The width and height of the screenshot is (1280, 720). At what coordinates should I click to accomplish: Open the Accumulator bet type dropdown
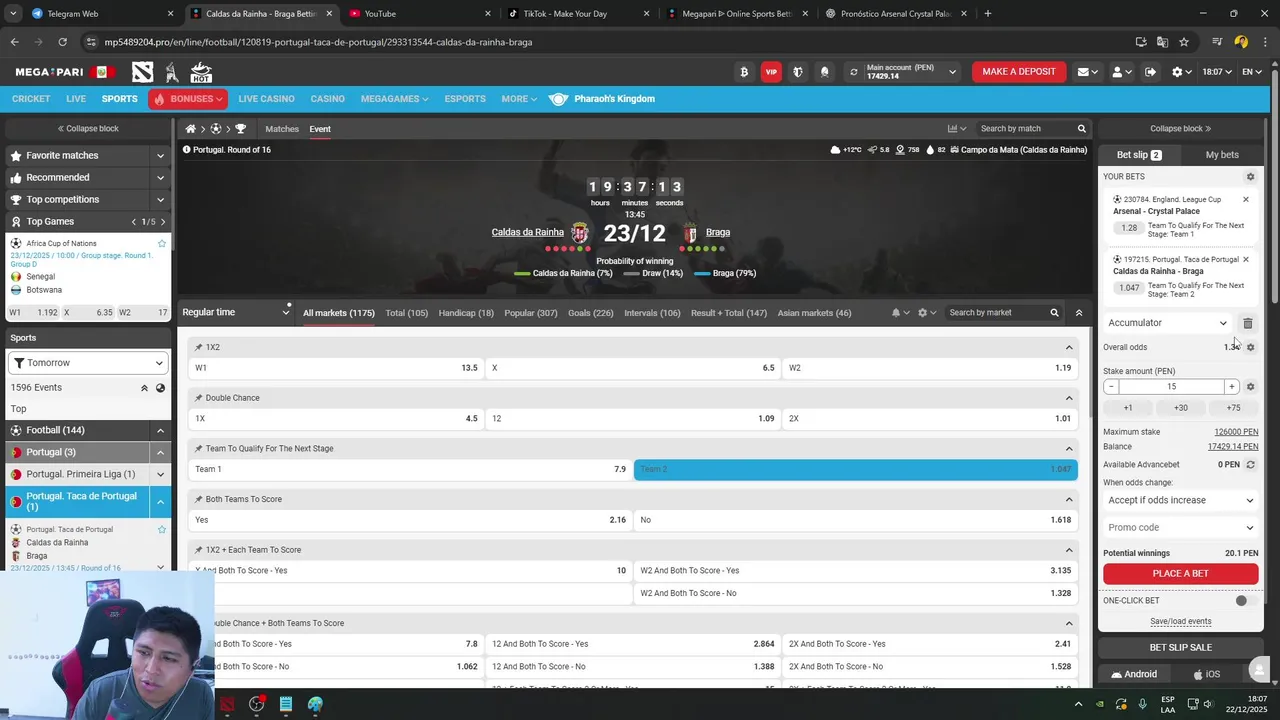pos(1167,323)
